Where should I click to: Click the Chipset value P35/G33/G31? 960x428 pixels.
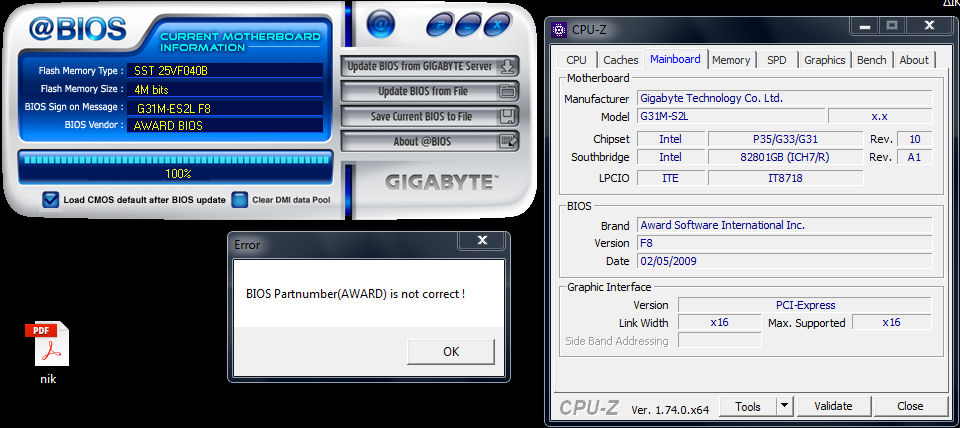(x=785, y=139)
